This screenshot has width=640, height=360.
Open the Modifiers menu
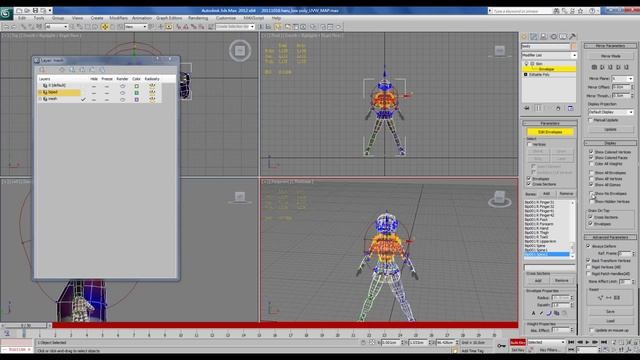[118, 18]
